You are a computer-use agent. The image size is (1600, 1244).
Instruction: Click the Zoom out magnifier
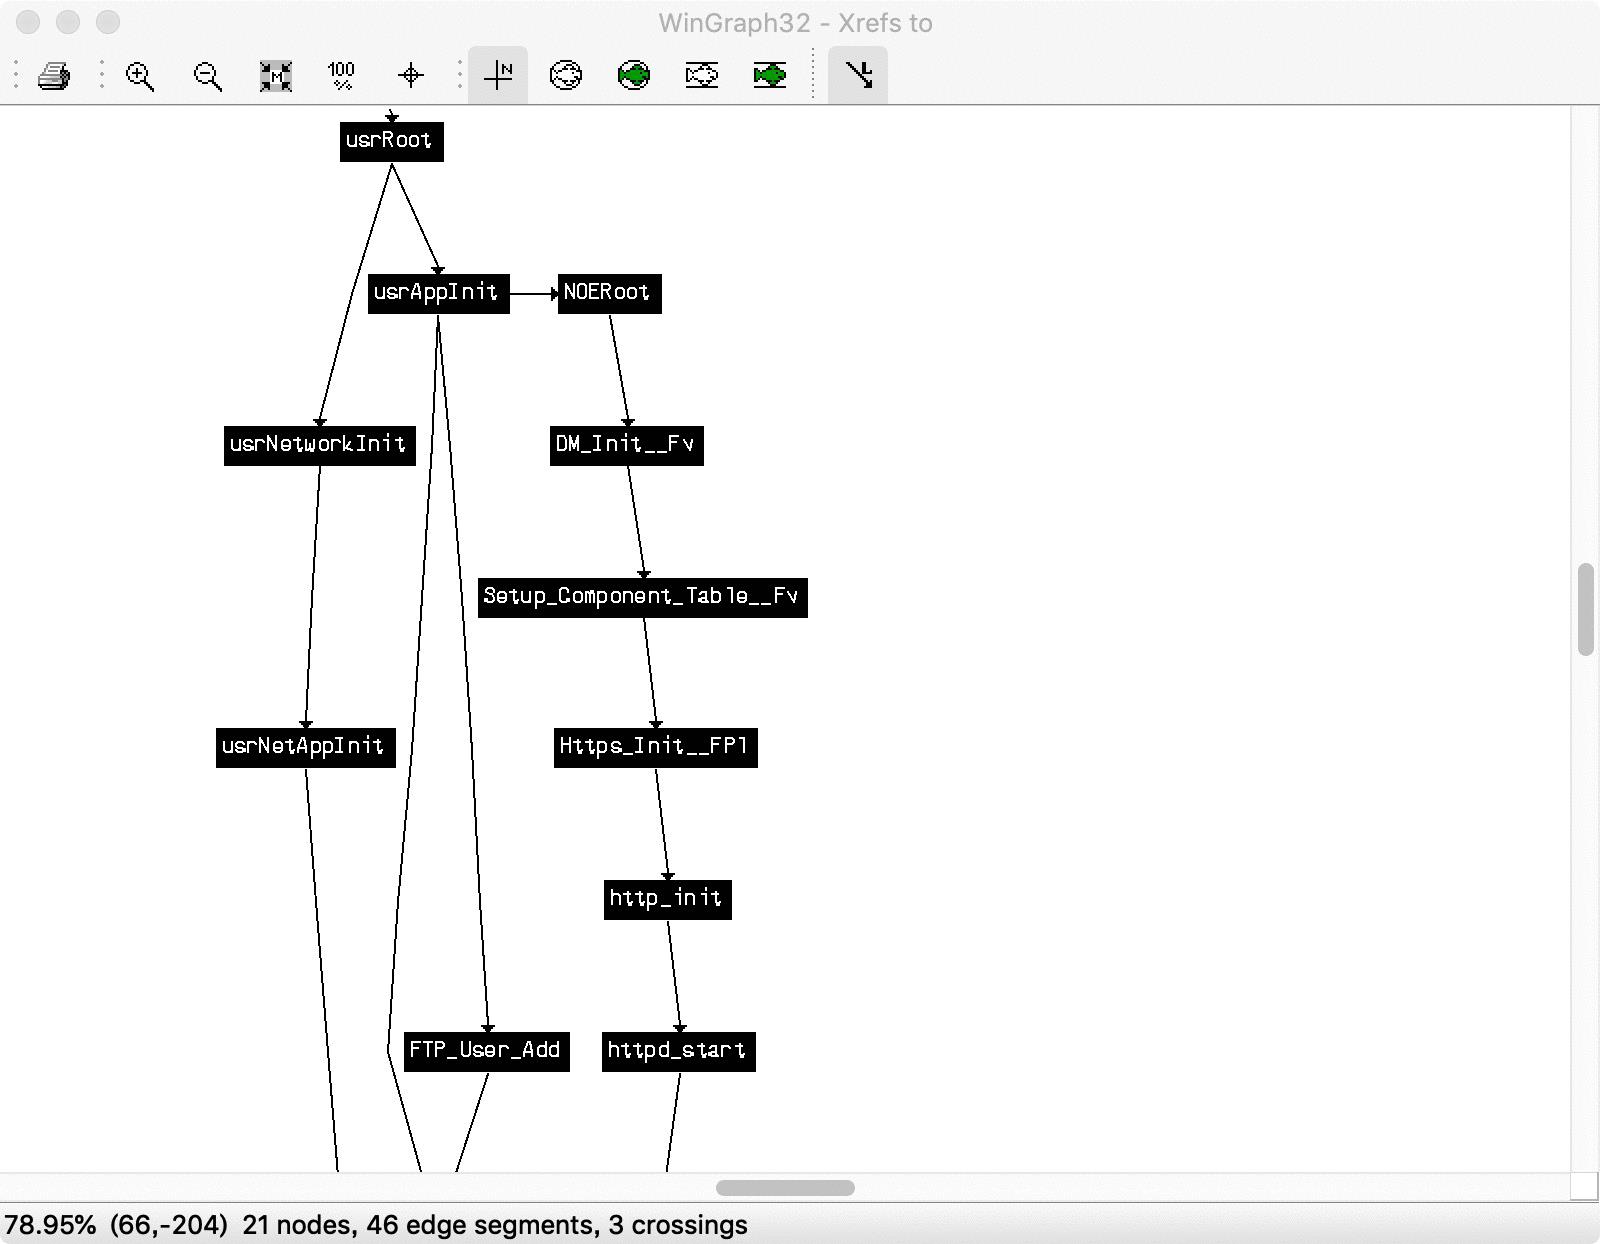tap(208, 75)
